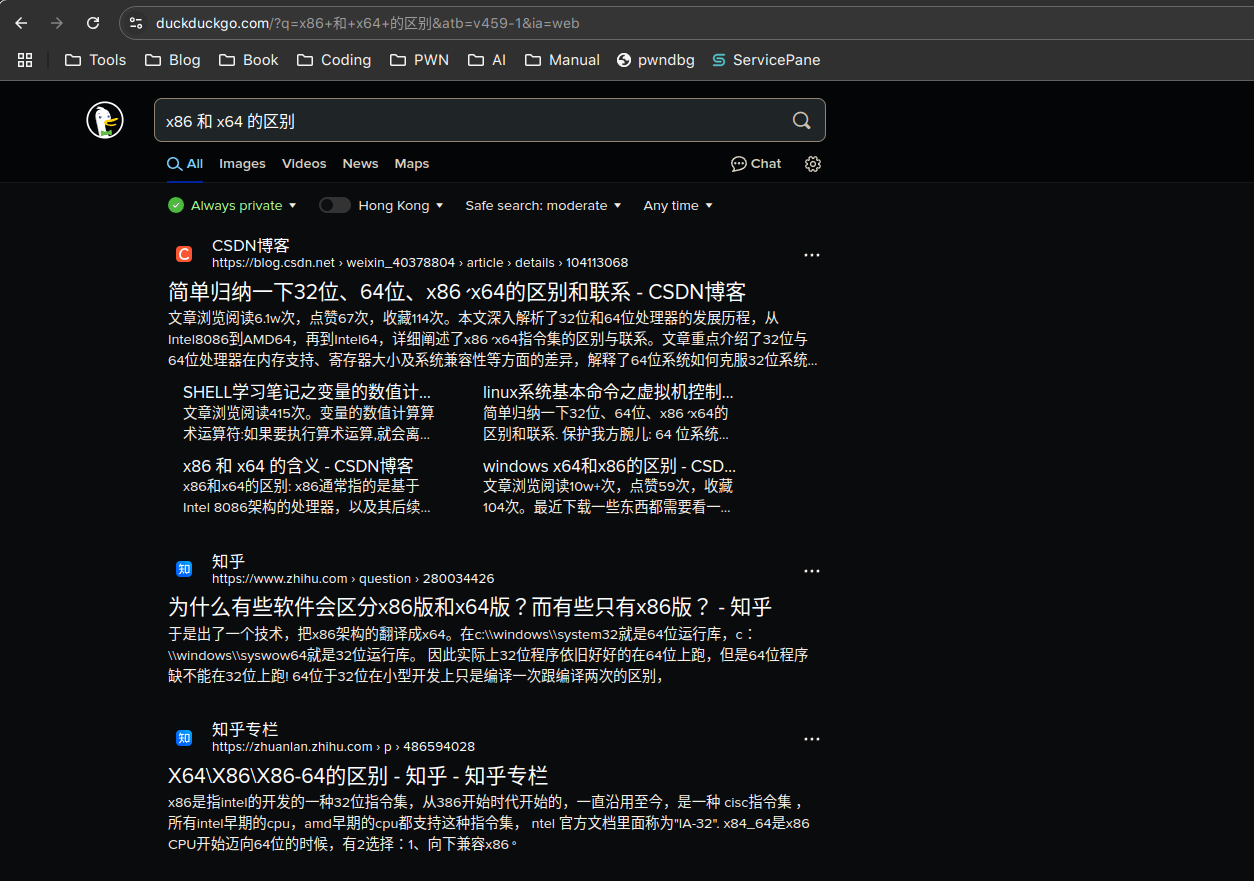1254x881 pixels.
Task: Open the zhuanlan.zhihu.com URL
Action: pyautogui.click(x=343, y=746)
